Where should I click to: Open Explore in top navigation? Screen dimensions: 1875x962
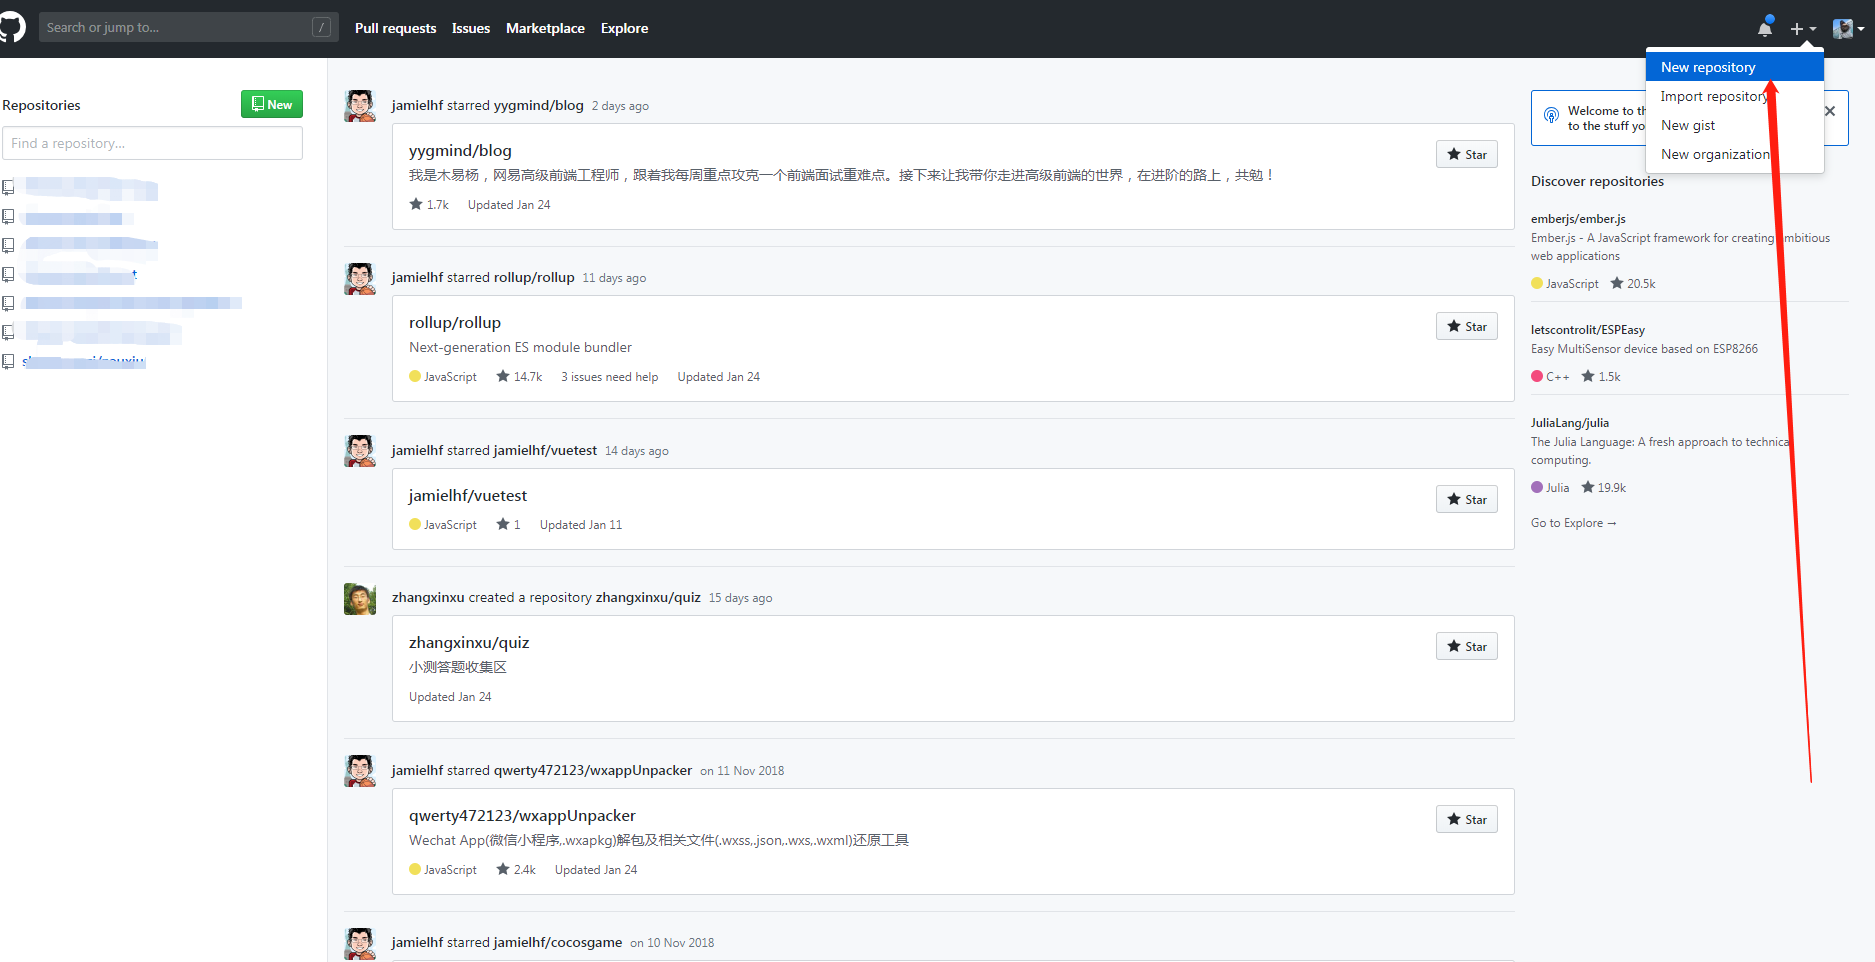pos(624,28)
